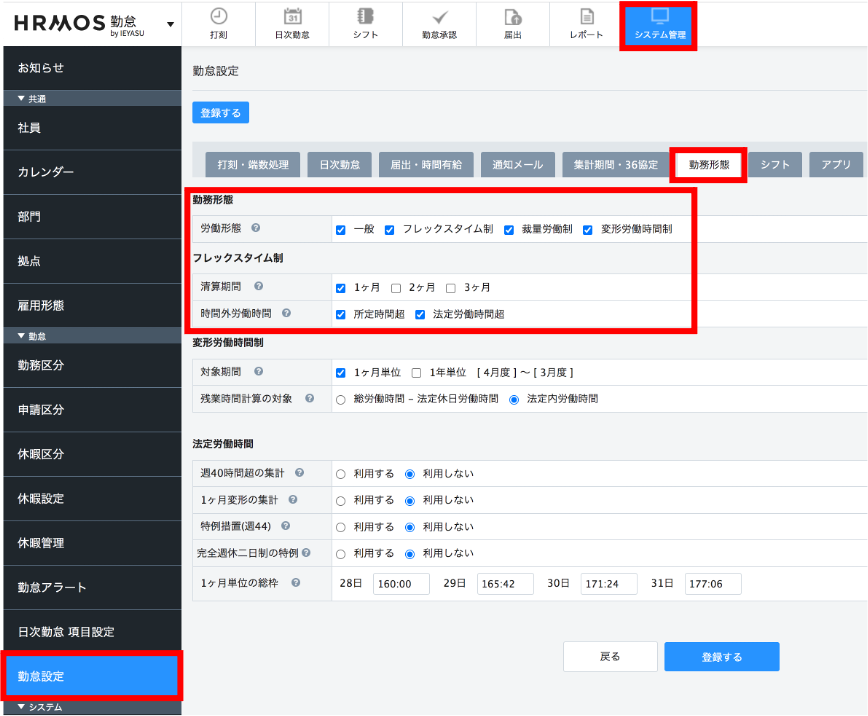Toggle the 所定時間超 checkbox
This screenshot has width=868, height=716.
340,315
